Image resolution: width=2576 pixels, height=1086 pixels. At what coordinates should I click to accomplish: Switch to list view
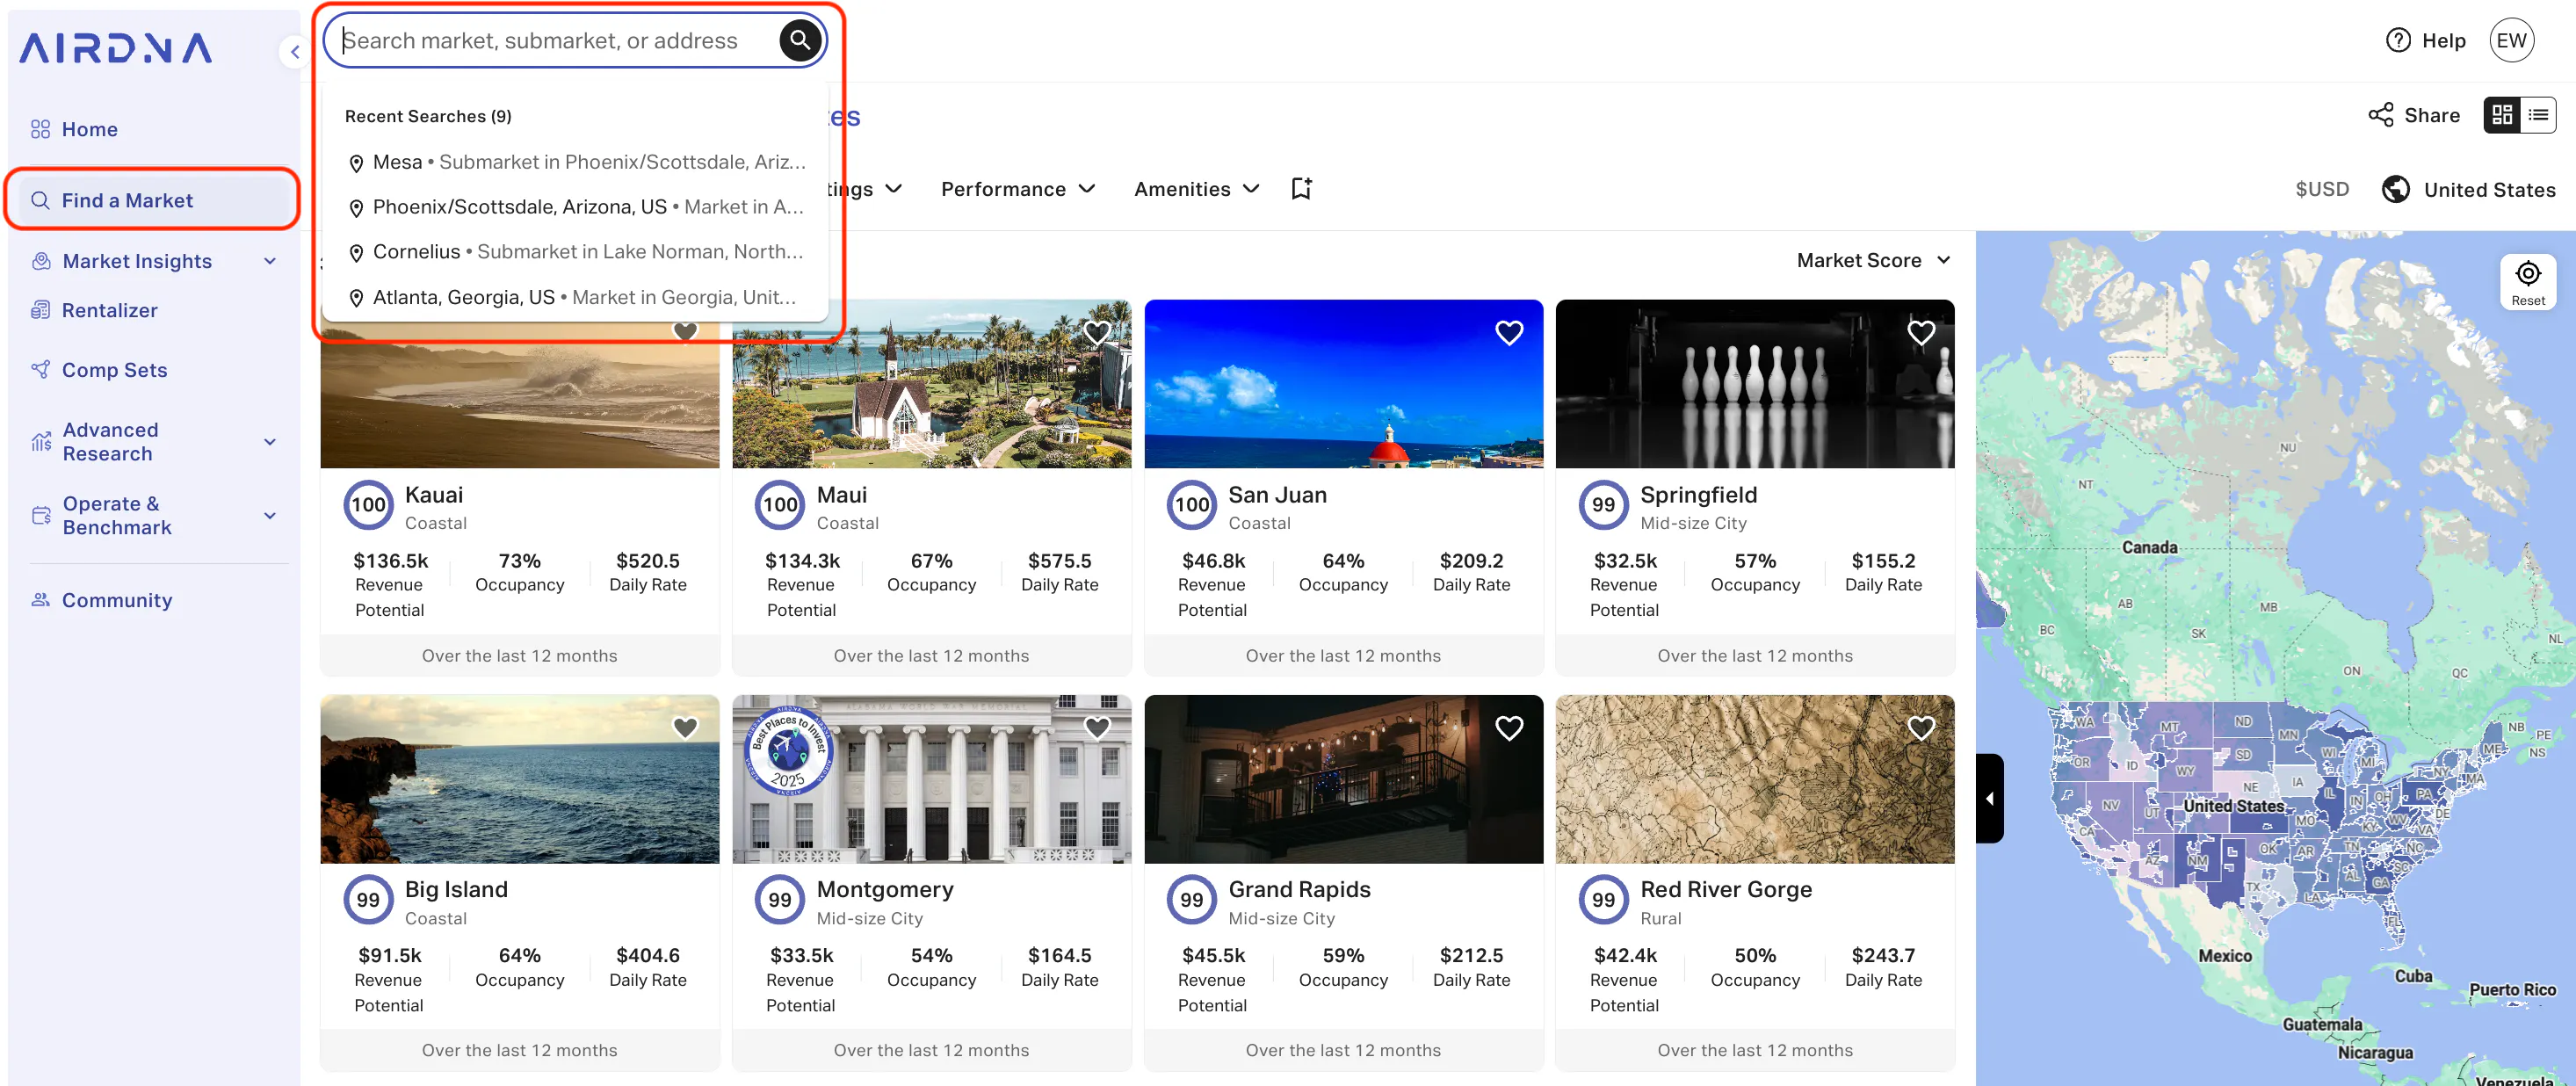2537,115
